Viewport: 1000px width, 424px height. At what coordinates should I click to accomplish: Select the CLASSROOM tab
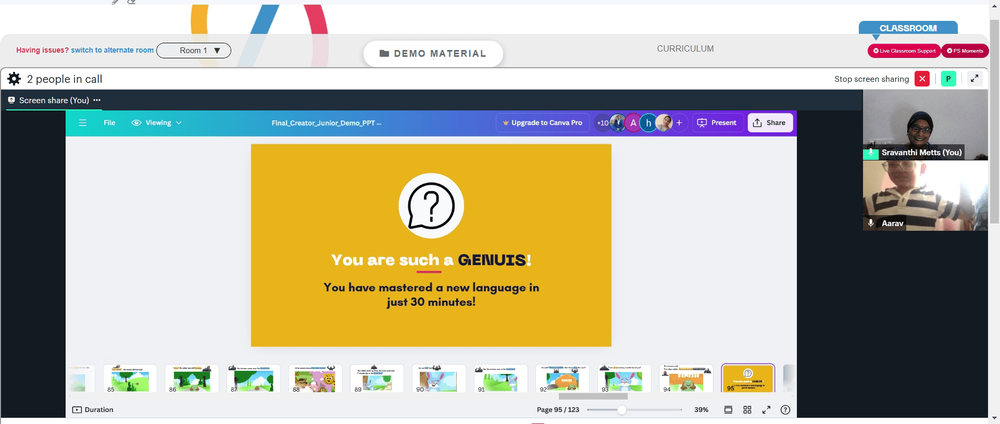tap(908, 28)
